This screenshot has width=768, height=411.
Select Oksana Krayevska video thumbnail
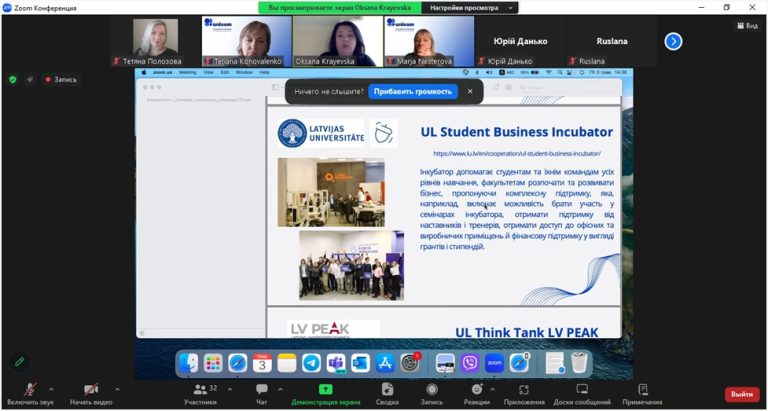[338, 41]
